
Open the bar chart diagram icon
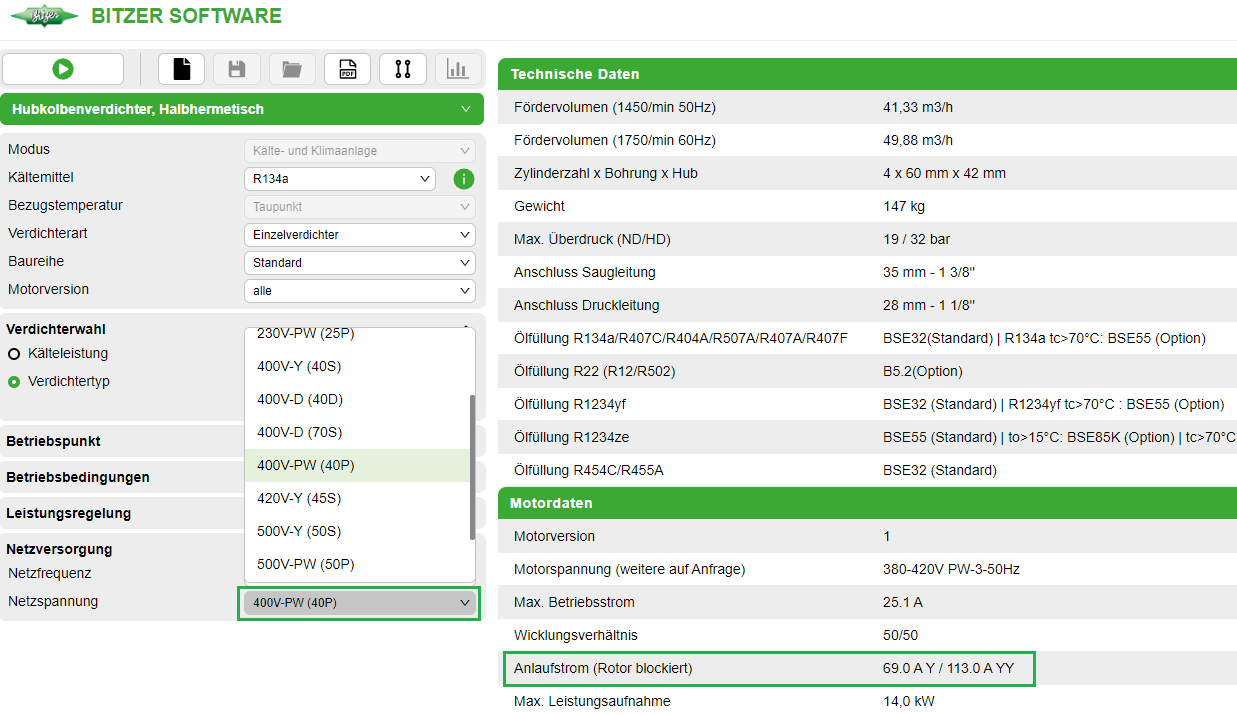click(x=458, y=69)
